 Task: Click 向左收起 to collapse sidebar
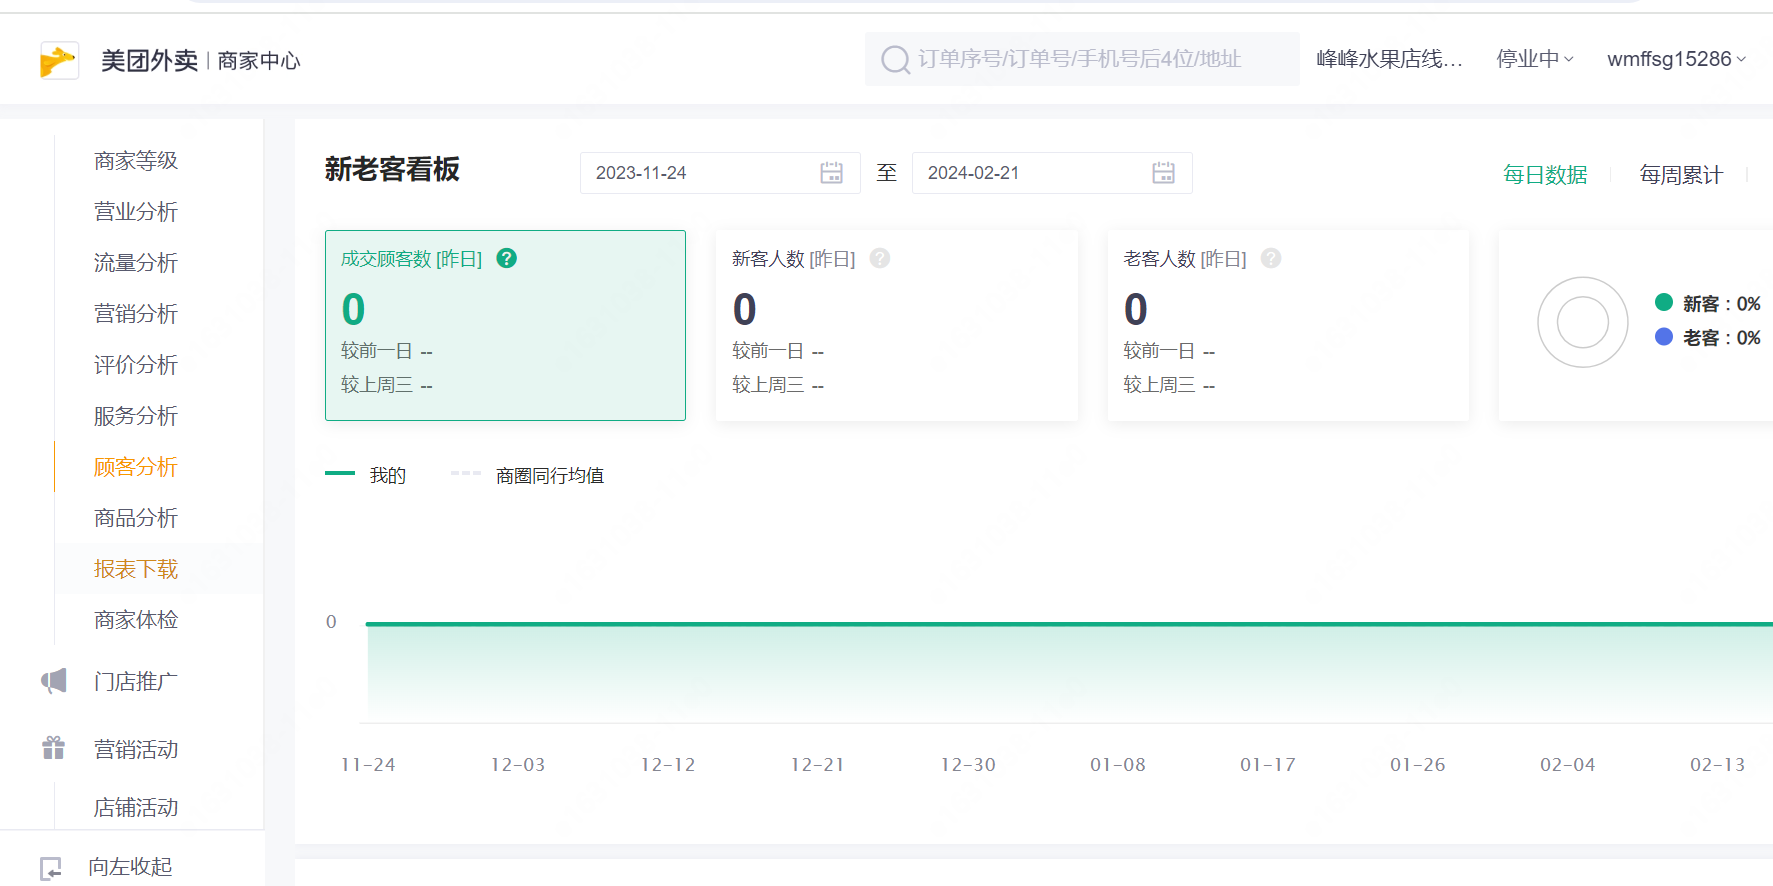tap(130, 867)
